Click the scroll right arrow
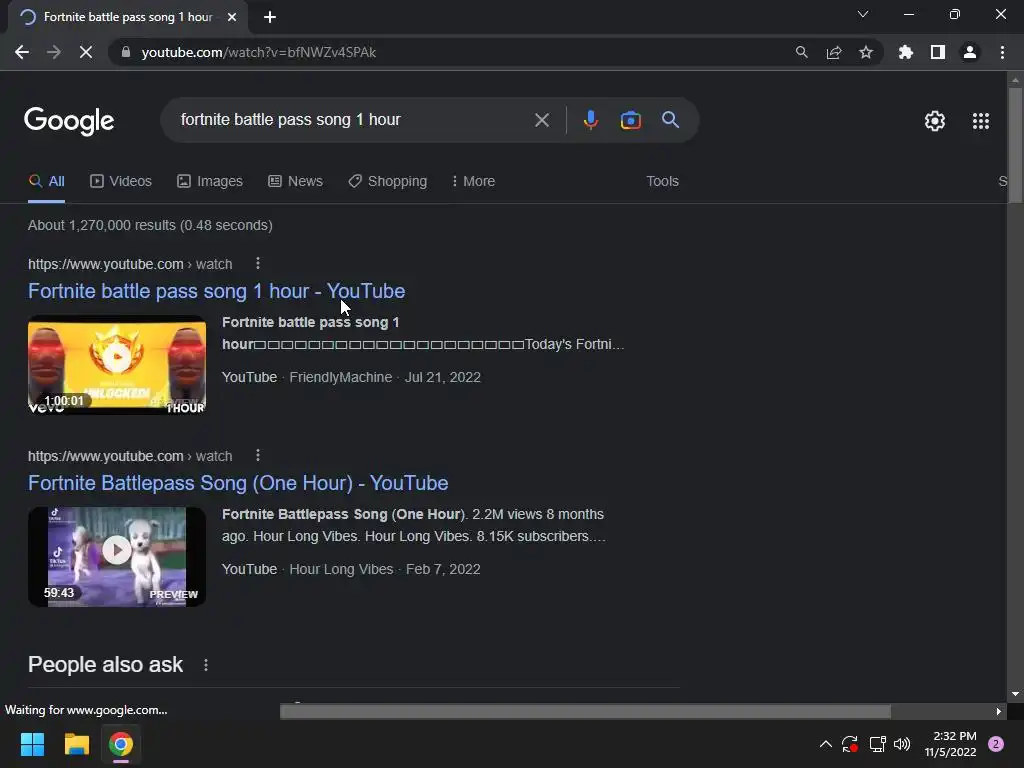Screen dimensions: 1024x768 (999, 711)
